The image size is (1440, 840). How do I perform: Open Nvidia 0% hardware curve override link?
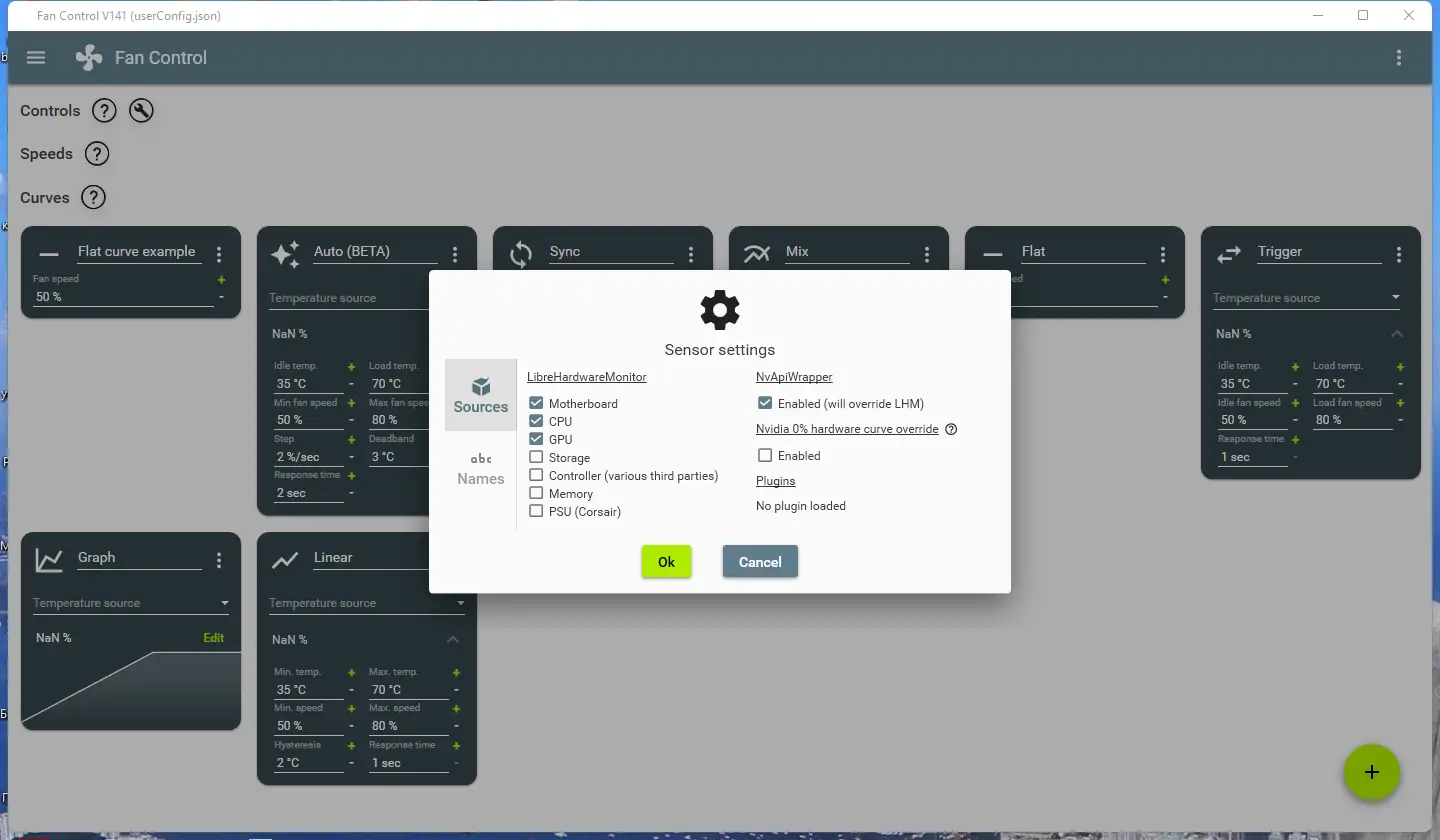coord(847,429)
